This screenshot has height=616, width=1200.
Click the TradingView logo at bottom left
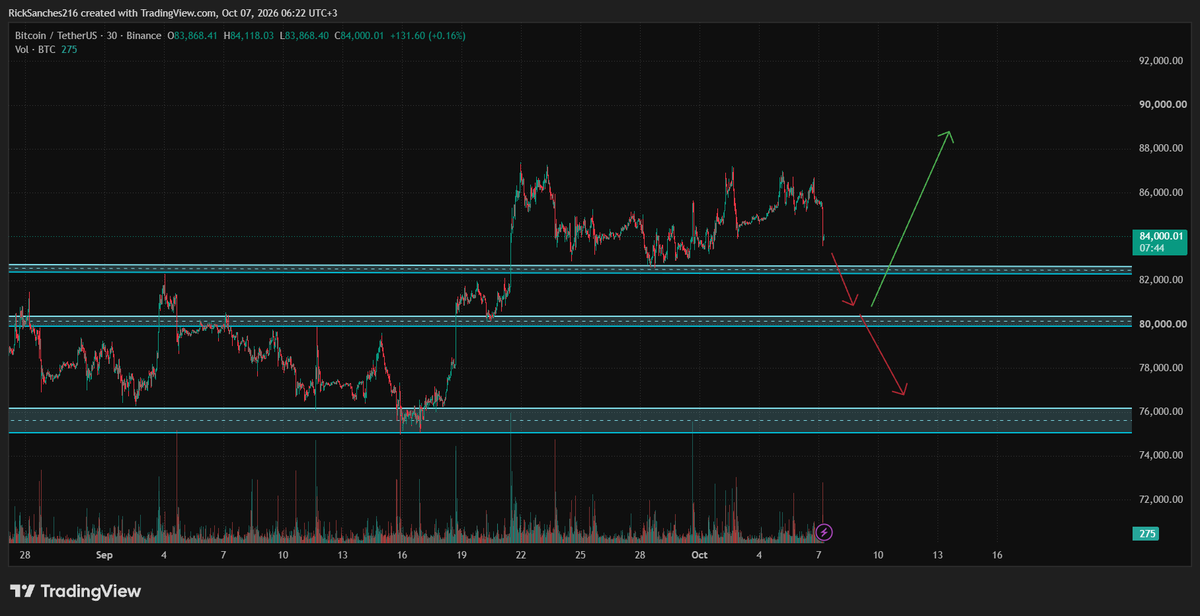point(76,592)
